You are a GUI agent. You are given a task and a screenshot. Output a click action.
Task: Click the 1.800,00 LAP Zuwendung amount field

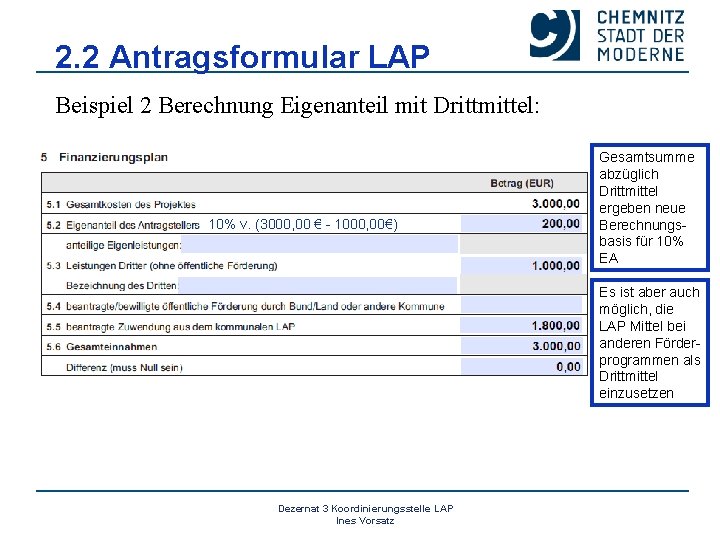coord(522,326)
